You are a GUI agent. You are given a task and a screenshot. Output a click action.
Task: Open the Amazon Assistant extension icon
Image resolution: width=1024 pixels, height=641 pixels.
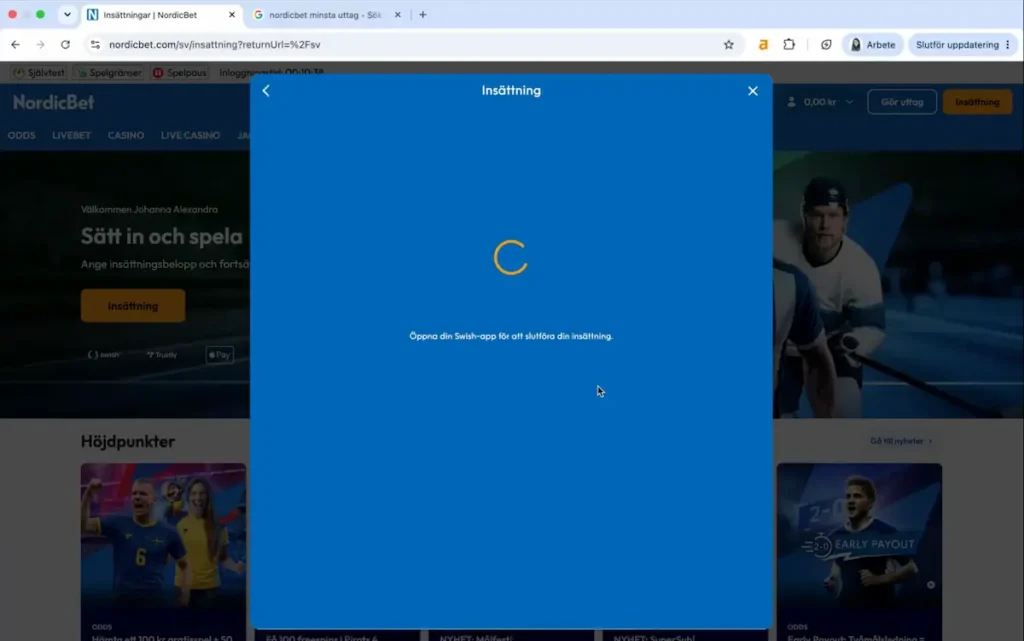coord(763,44)
